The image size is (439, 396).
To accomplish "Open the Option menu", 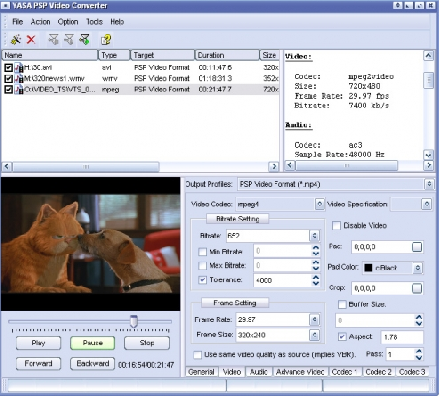I will pyautogui.click(x=68, y=22).
